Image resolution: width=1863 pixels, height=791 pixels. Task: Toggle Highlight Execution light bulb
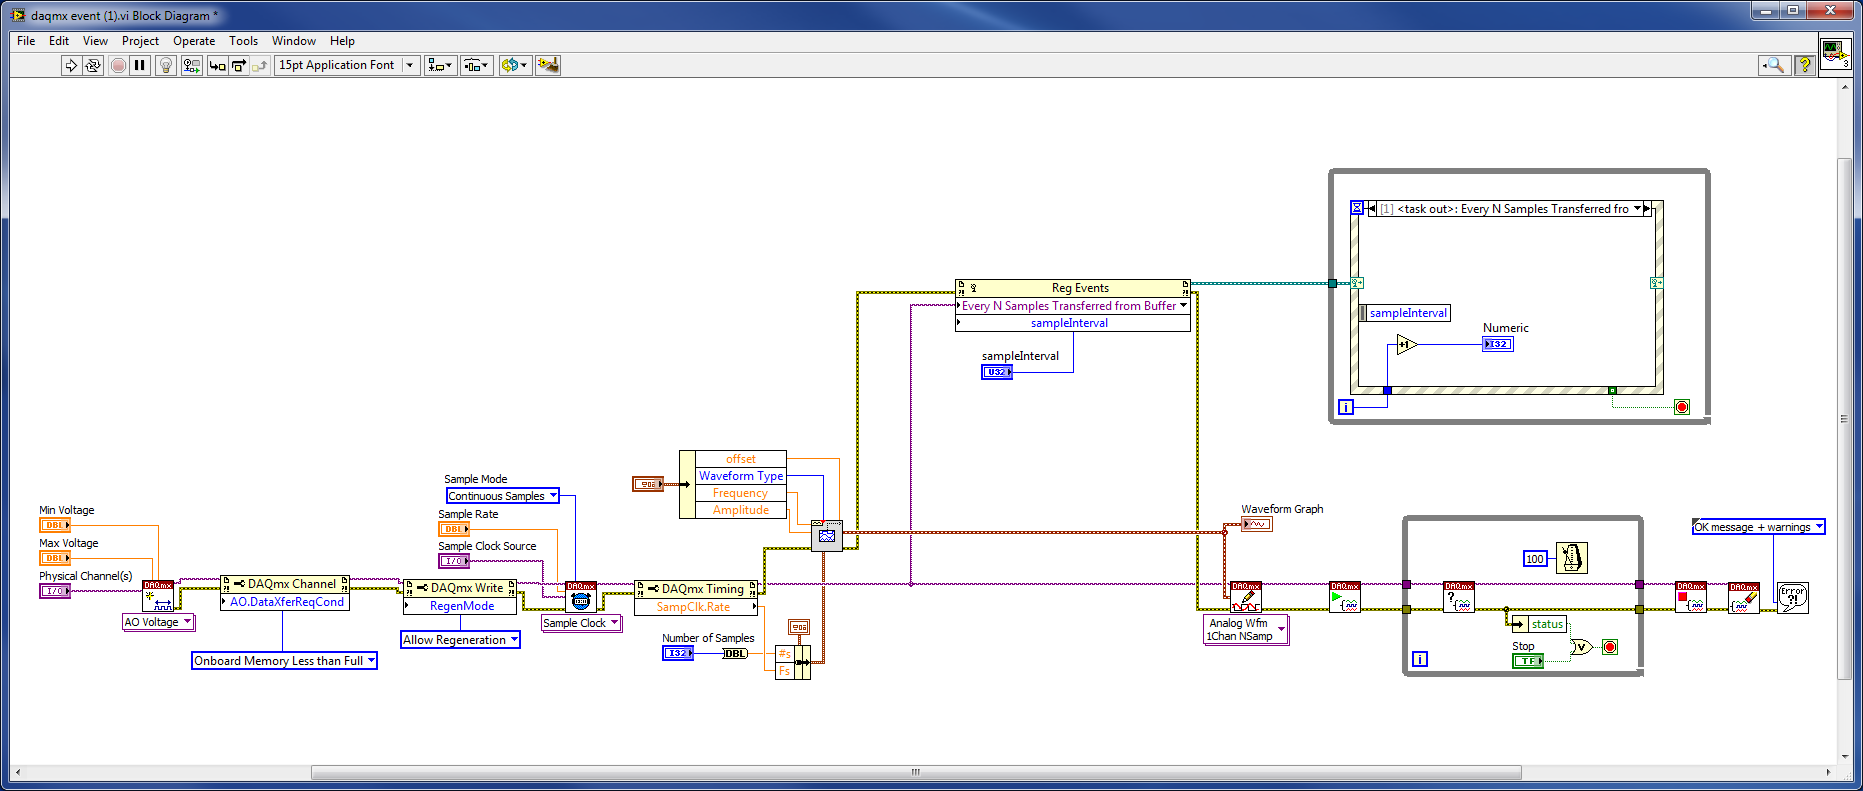166,65
